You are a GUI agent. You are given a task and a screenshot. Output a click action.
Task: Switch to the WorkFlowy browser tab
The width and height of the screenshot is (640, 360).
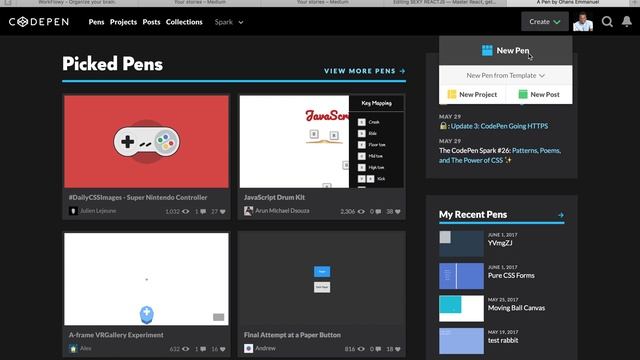click(x=77, y=2)
